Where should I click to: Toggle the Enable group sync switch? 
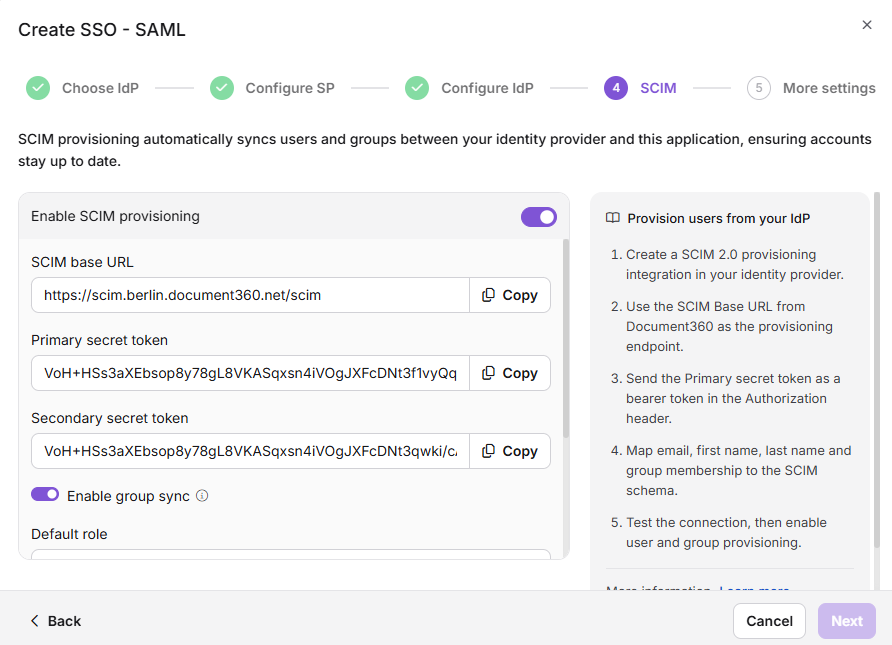point(45,494)
